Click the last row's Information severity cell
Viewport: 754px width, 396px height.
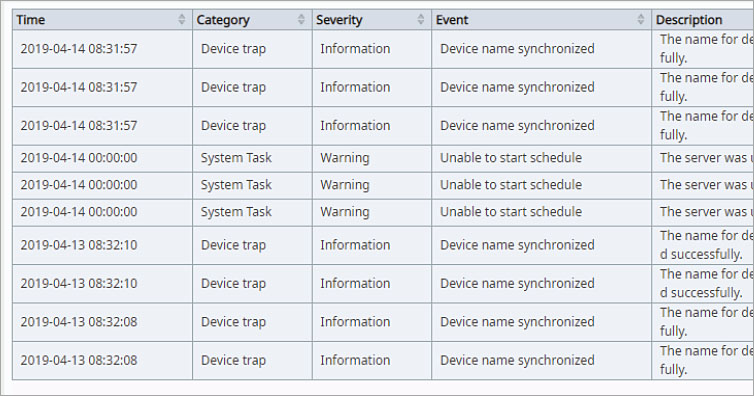pyautogui.click(x=372, y=360)
